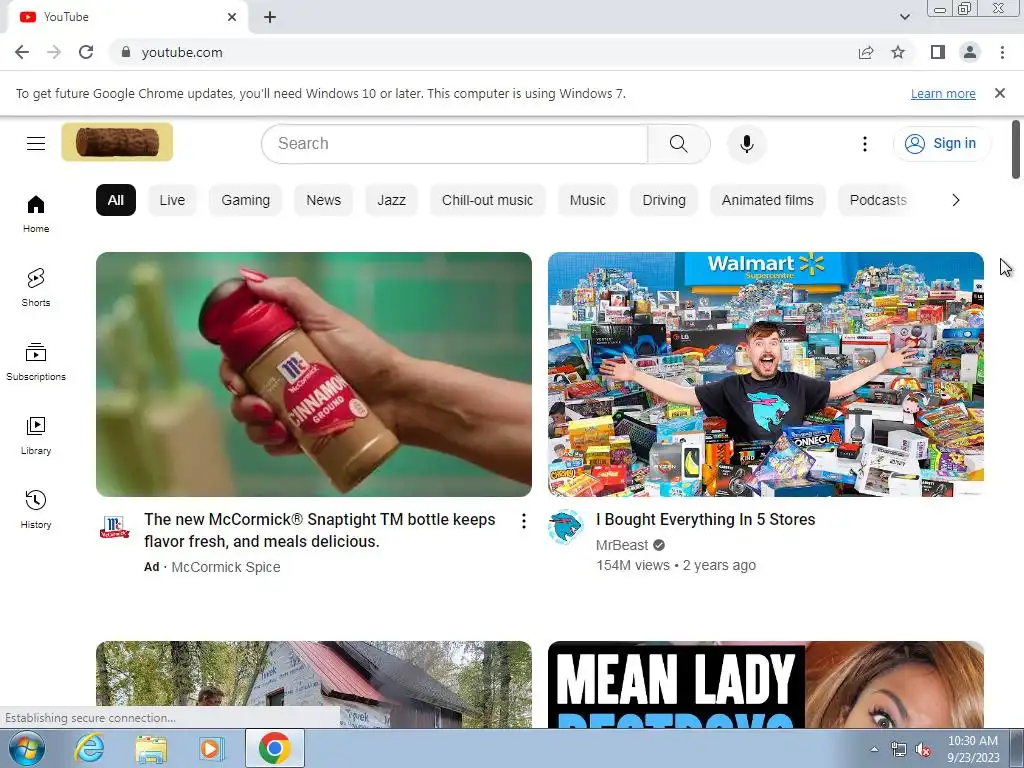Select the Animated films chip
Viewport: 1024px width, 768px height.
coord(767,200)
